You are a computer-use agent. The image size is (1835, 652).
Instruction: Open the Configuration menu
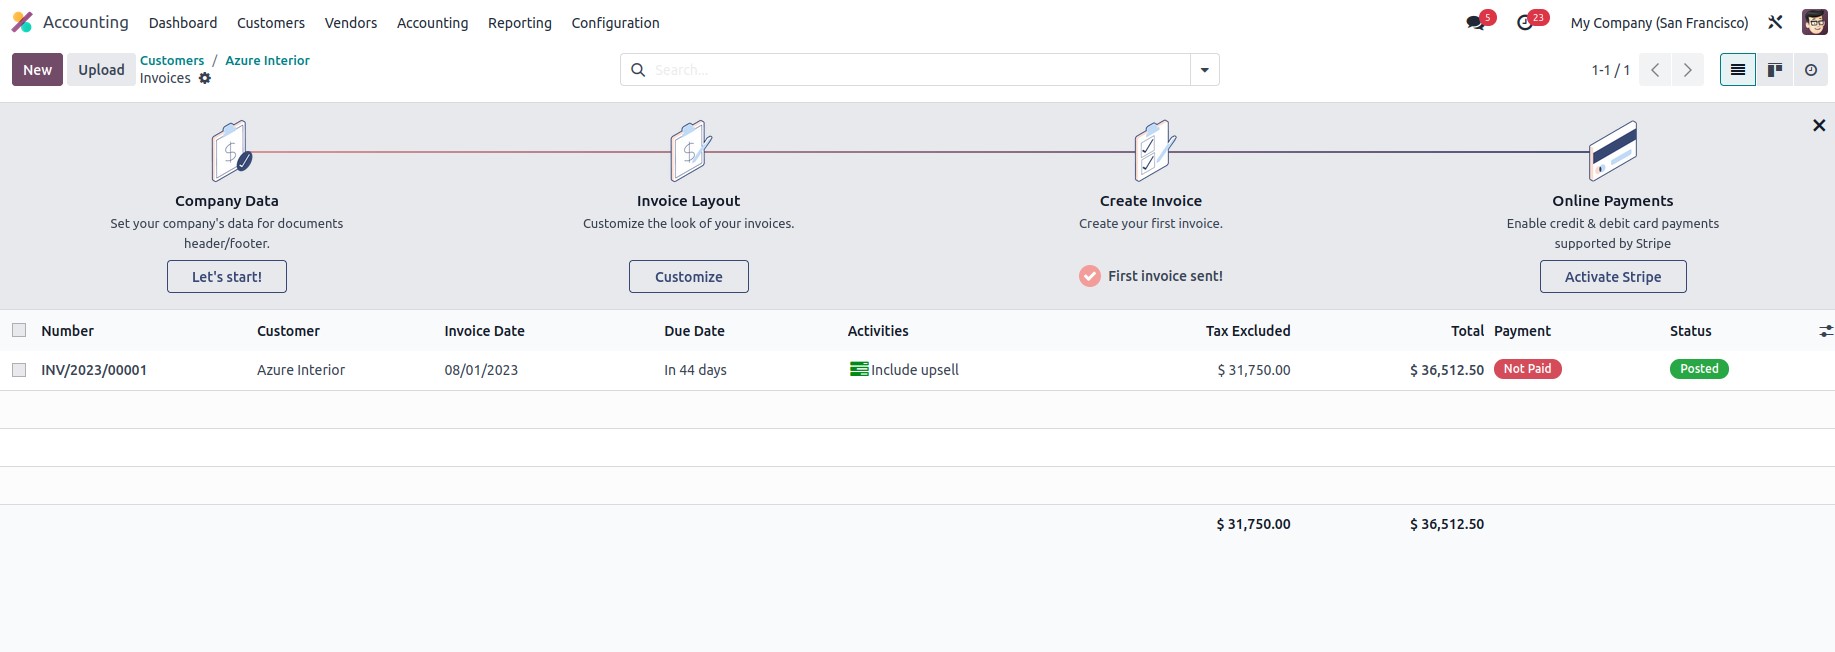(615, 23)
